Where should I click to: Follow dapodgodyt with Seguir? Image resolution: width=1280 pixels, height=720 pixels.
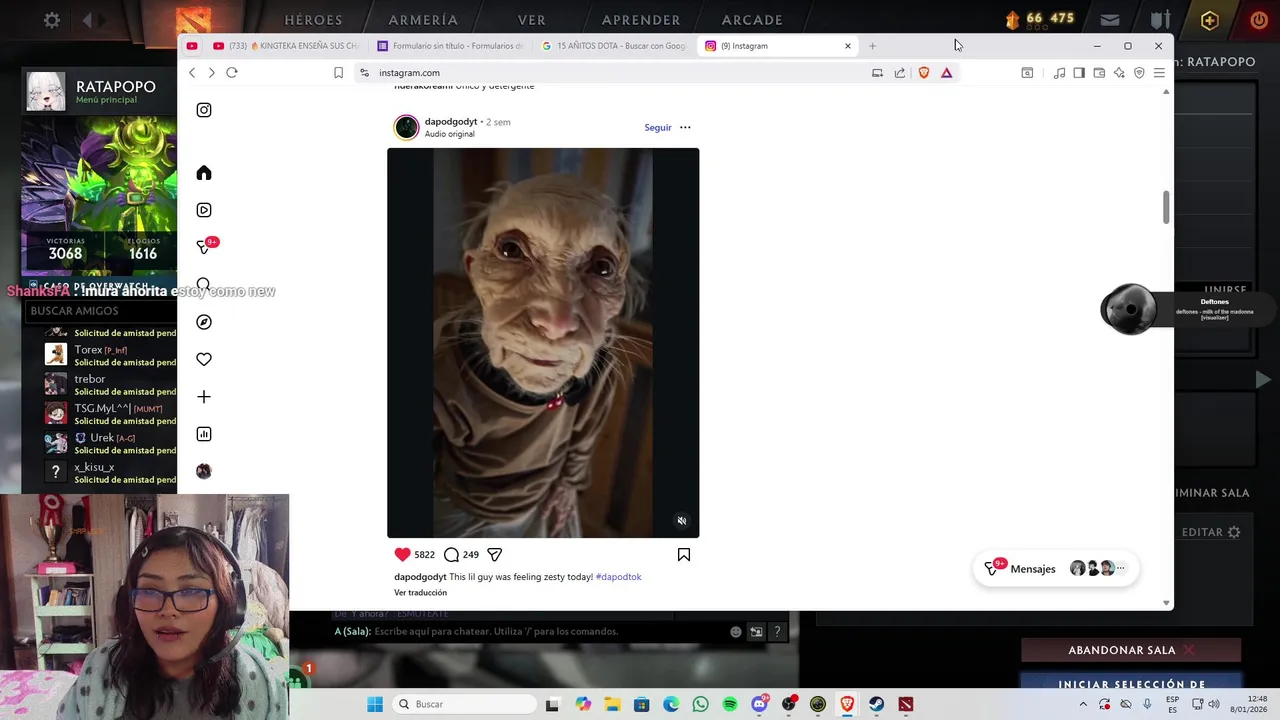tap(658, 127)
